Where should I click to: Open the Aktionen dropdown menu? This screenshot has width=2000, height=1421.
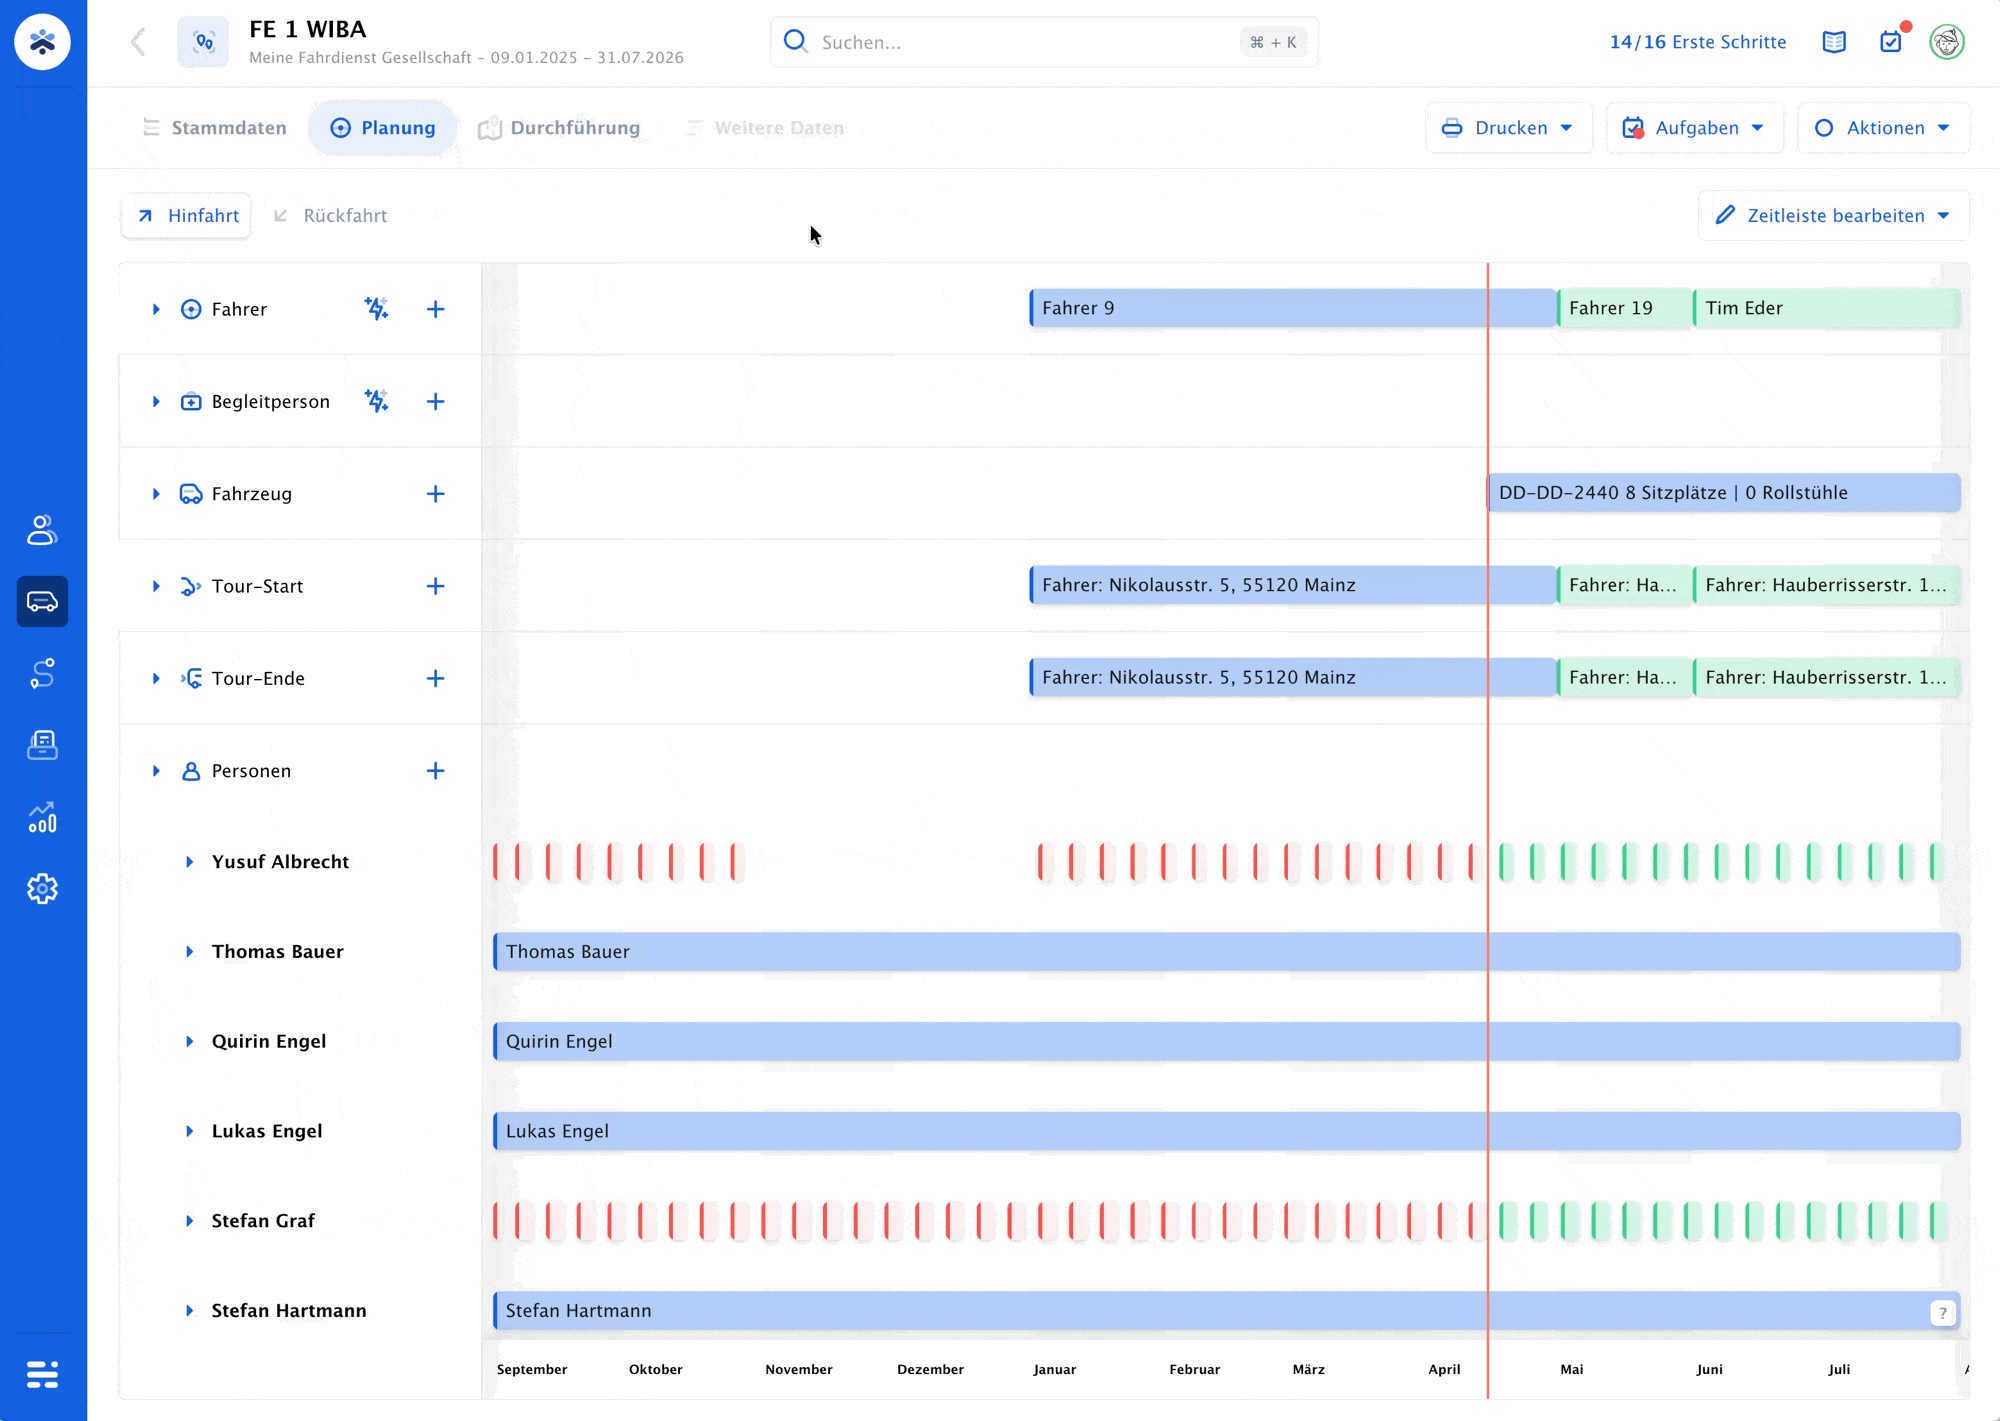pyautogui.click(x=1884, y=128)
